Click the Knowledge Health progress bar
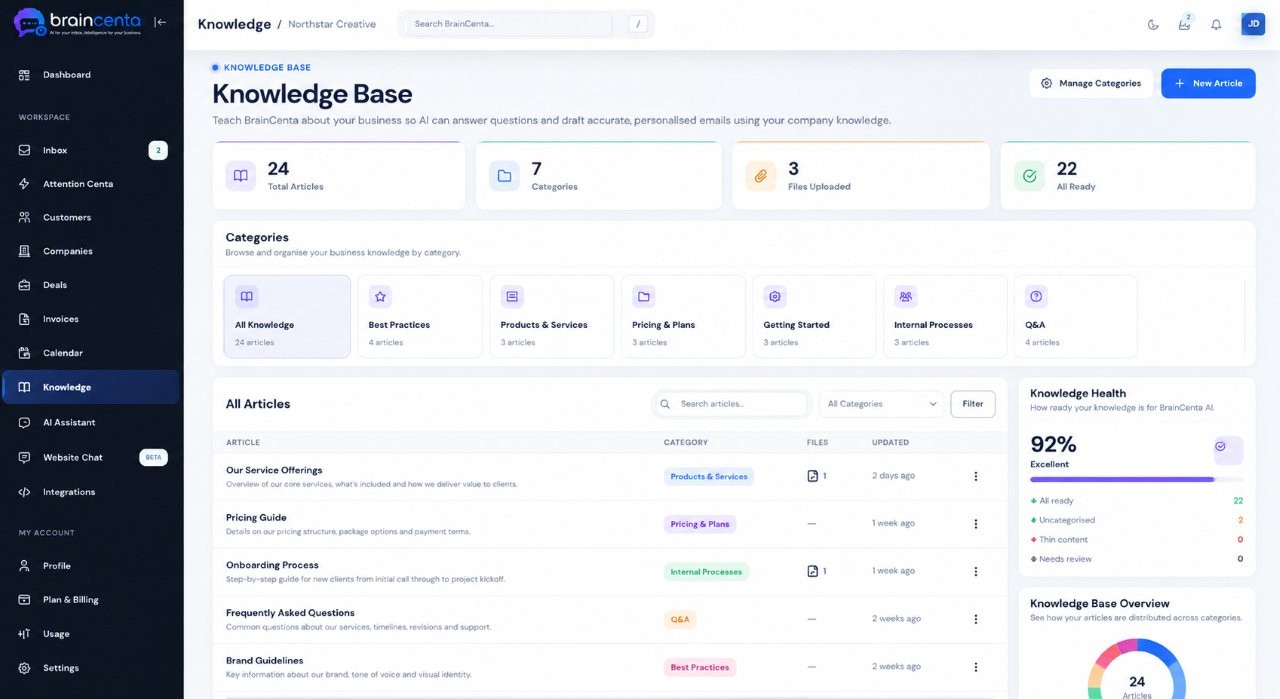The width and height of the screenshot is (1280, 699). tap(1137, 480)
